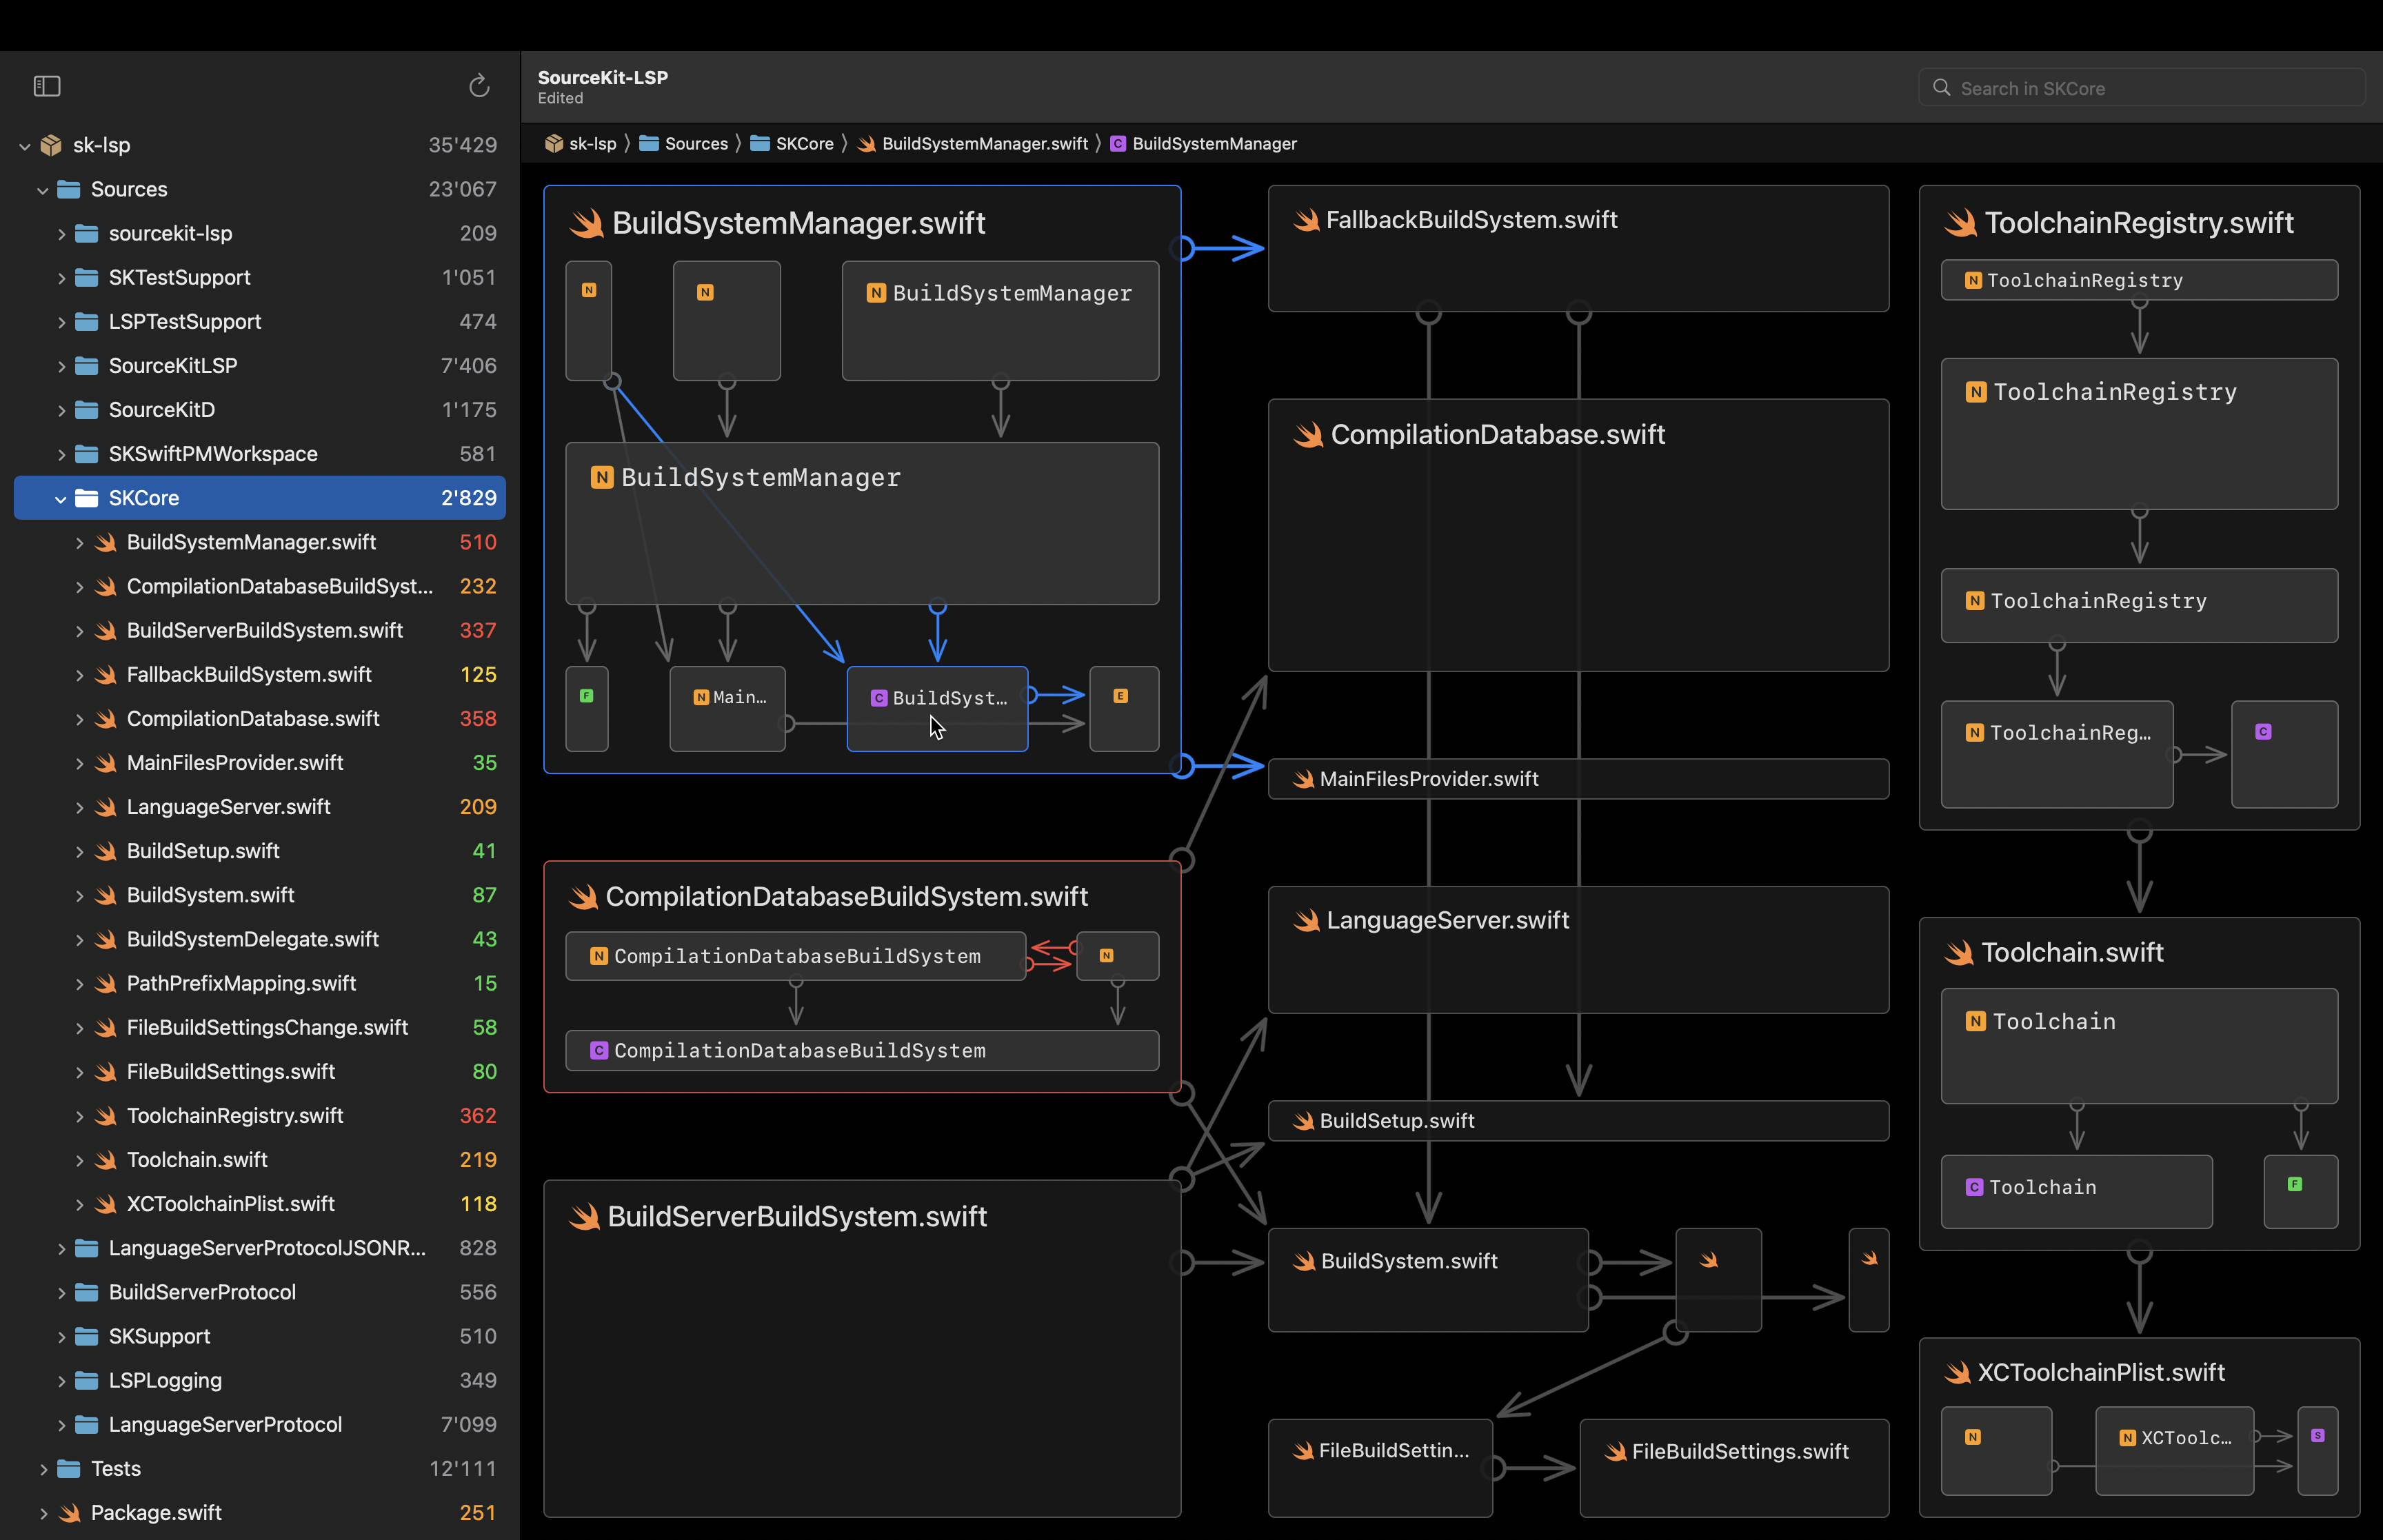
Task: Select the Toolchain class node
Action: coord(2076,1191)
